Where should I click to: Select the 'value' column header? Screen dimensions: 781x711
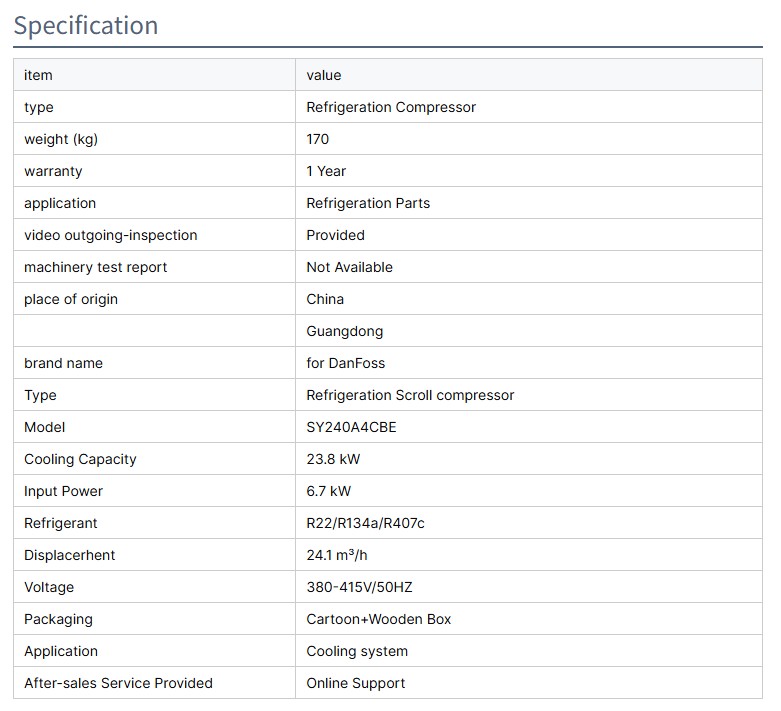pyautogui.click(x=323, y=75)
